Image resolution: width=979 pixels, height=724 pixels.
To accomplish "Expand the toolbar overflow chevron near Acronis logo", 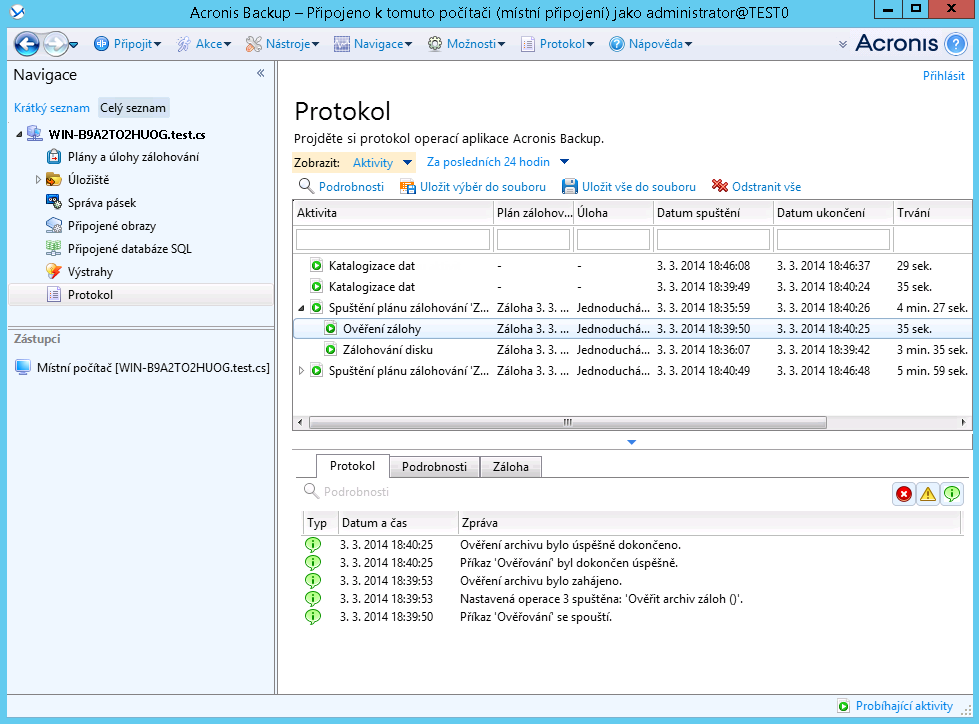I will (843, 44).
